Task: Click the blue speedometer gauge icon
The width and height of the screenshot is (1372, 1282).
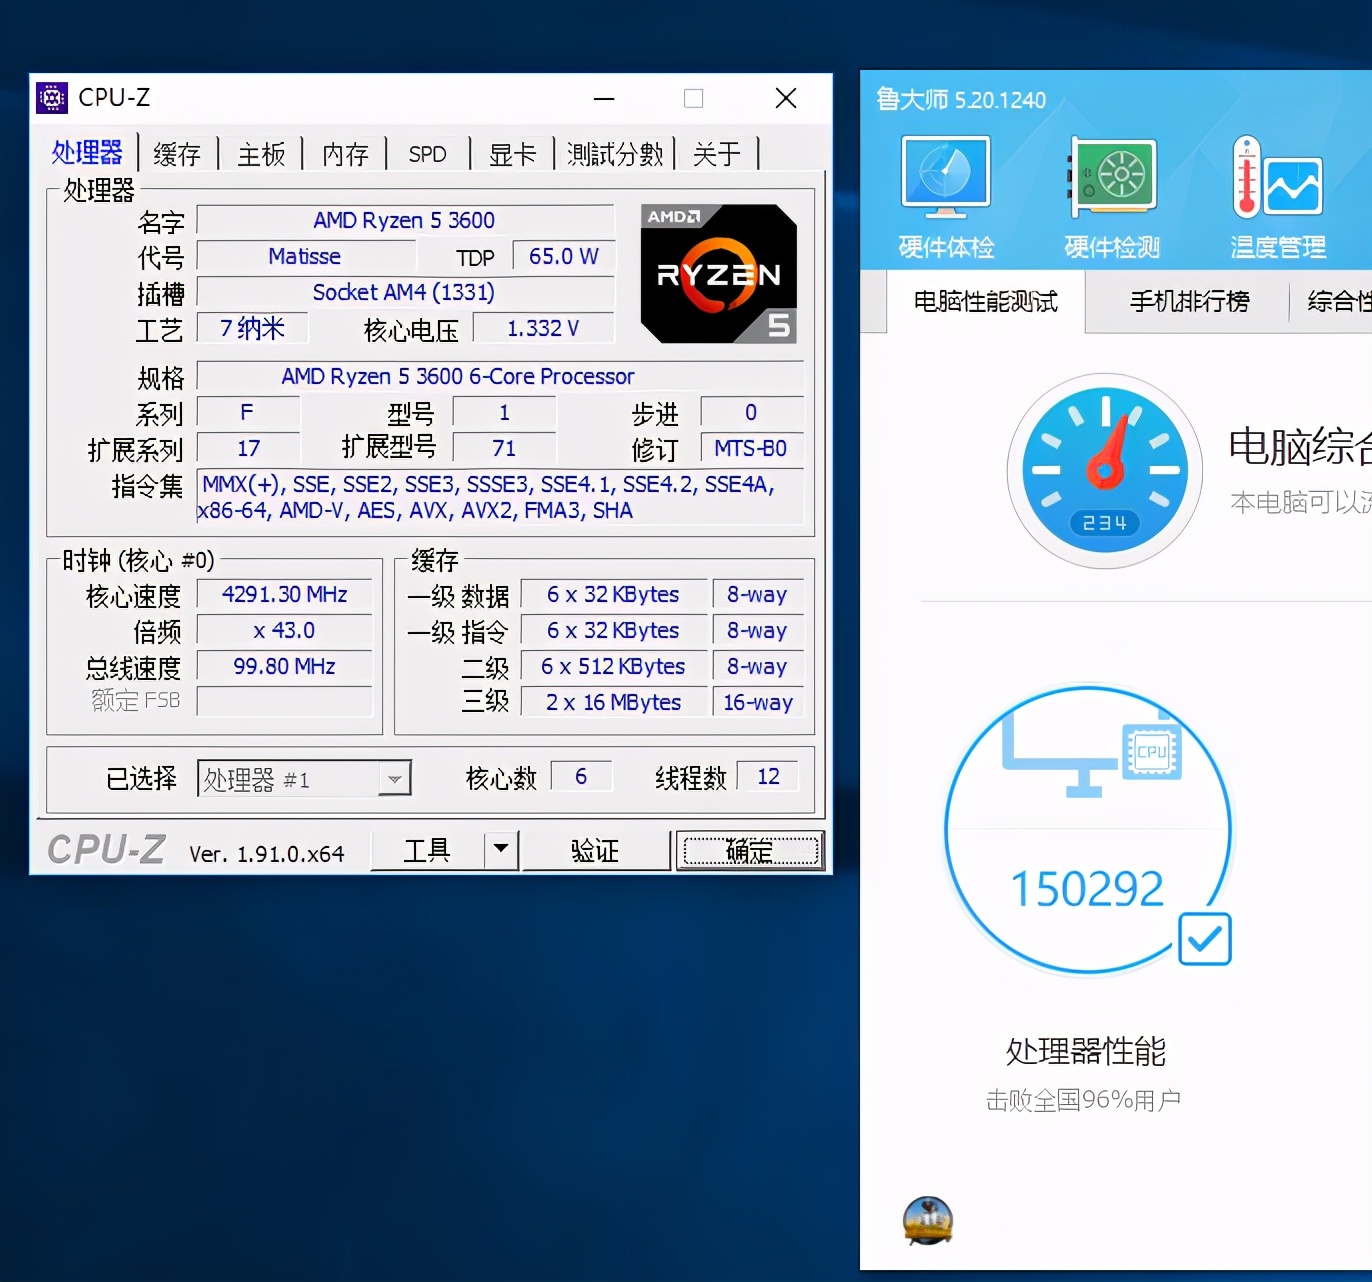Action: click(x=1104, y=471)
